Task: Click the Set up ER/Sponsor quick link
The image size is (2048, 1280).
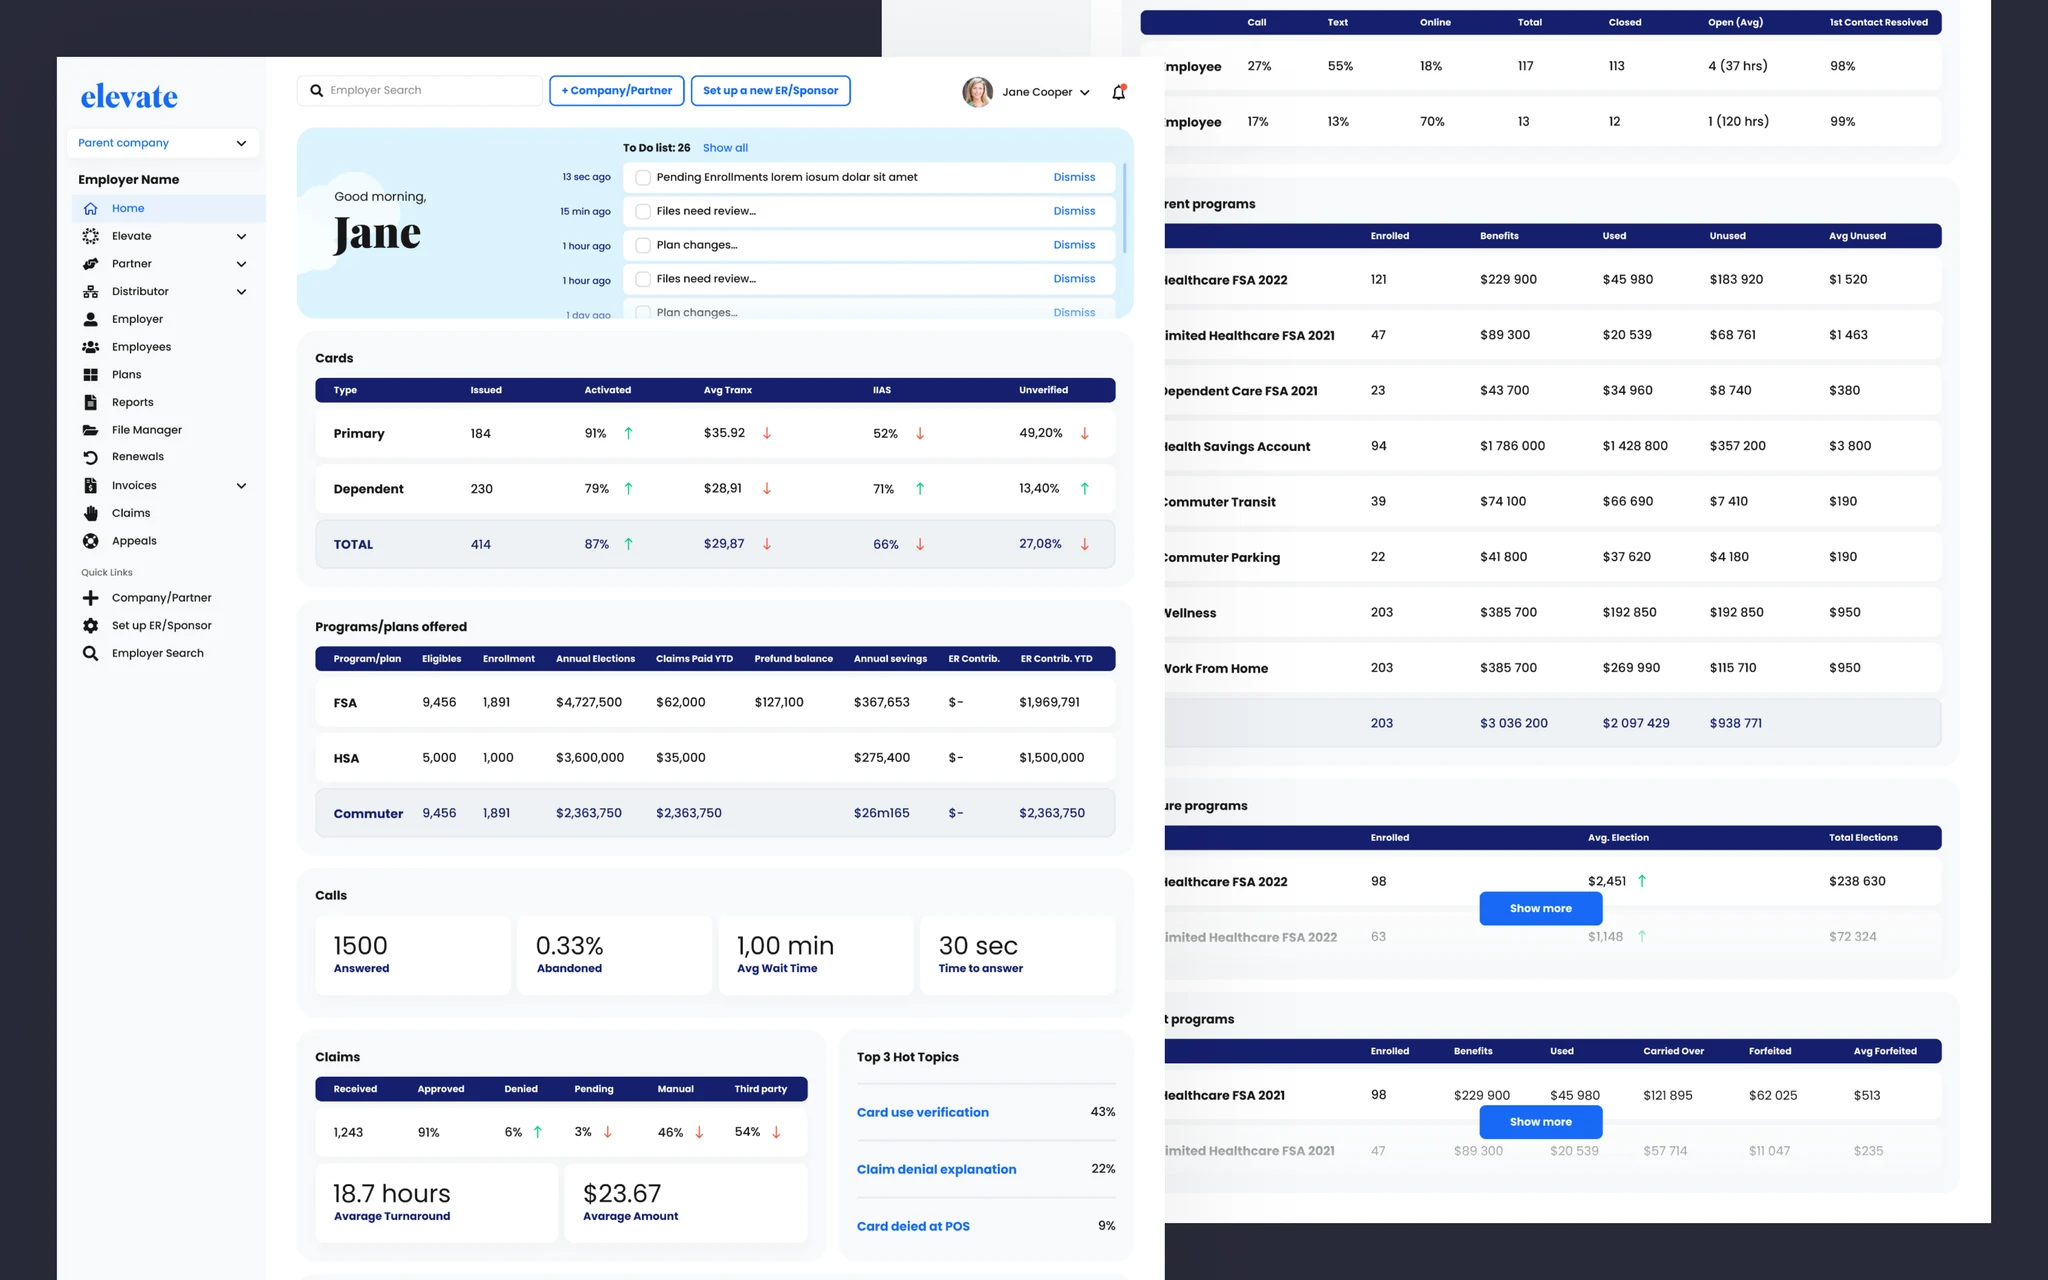Action: 162,625
